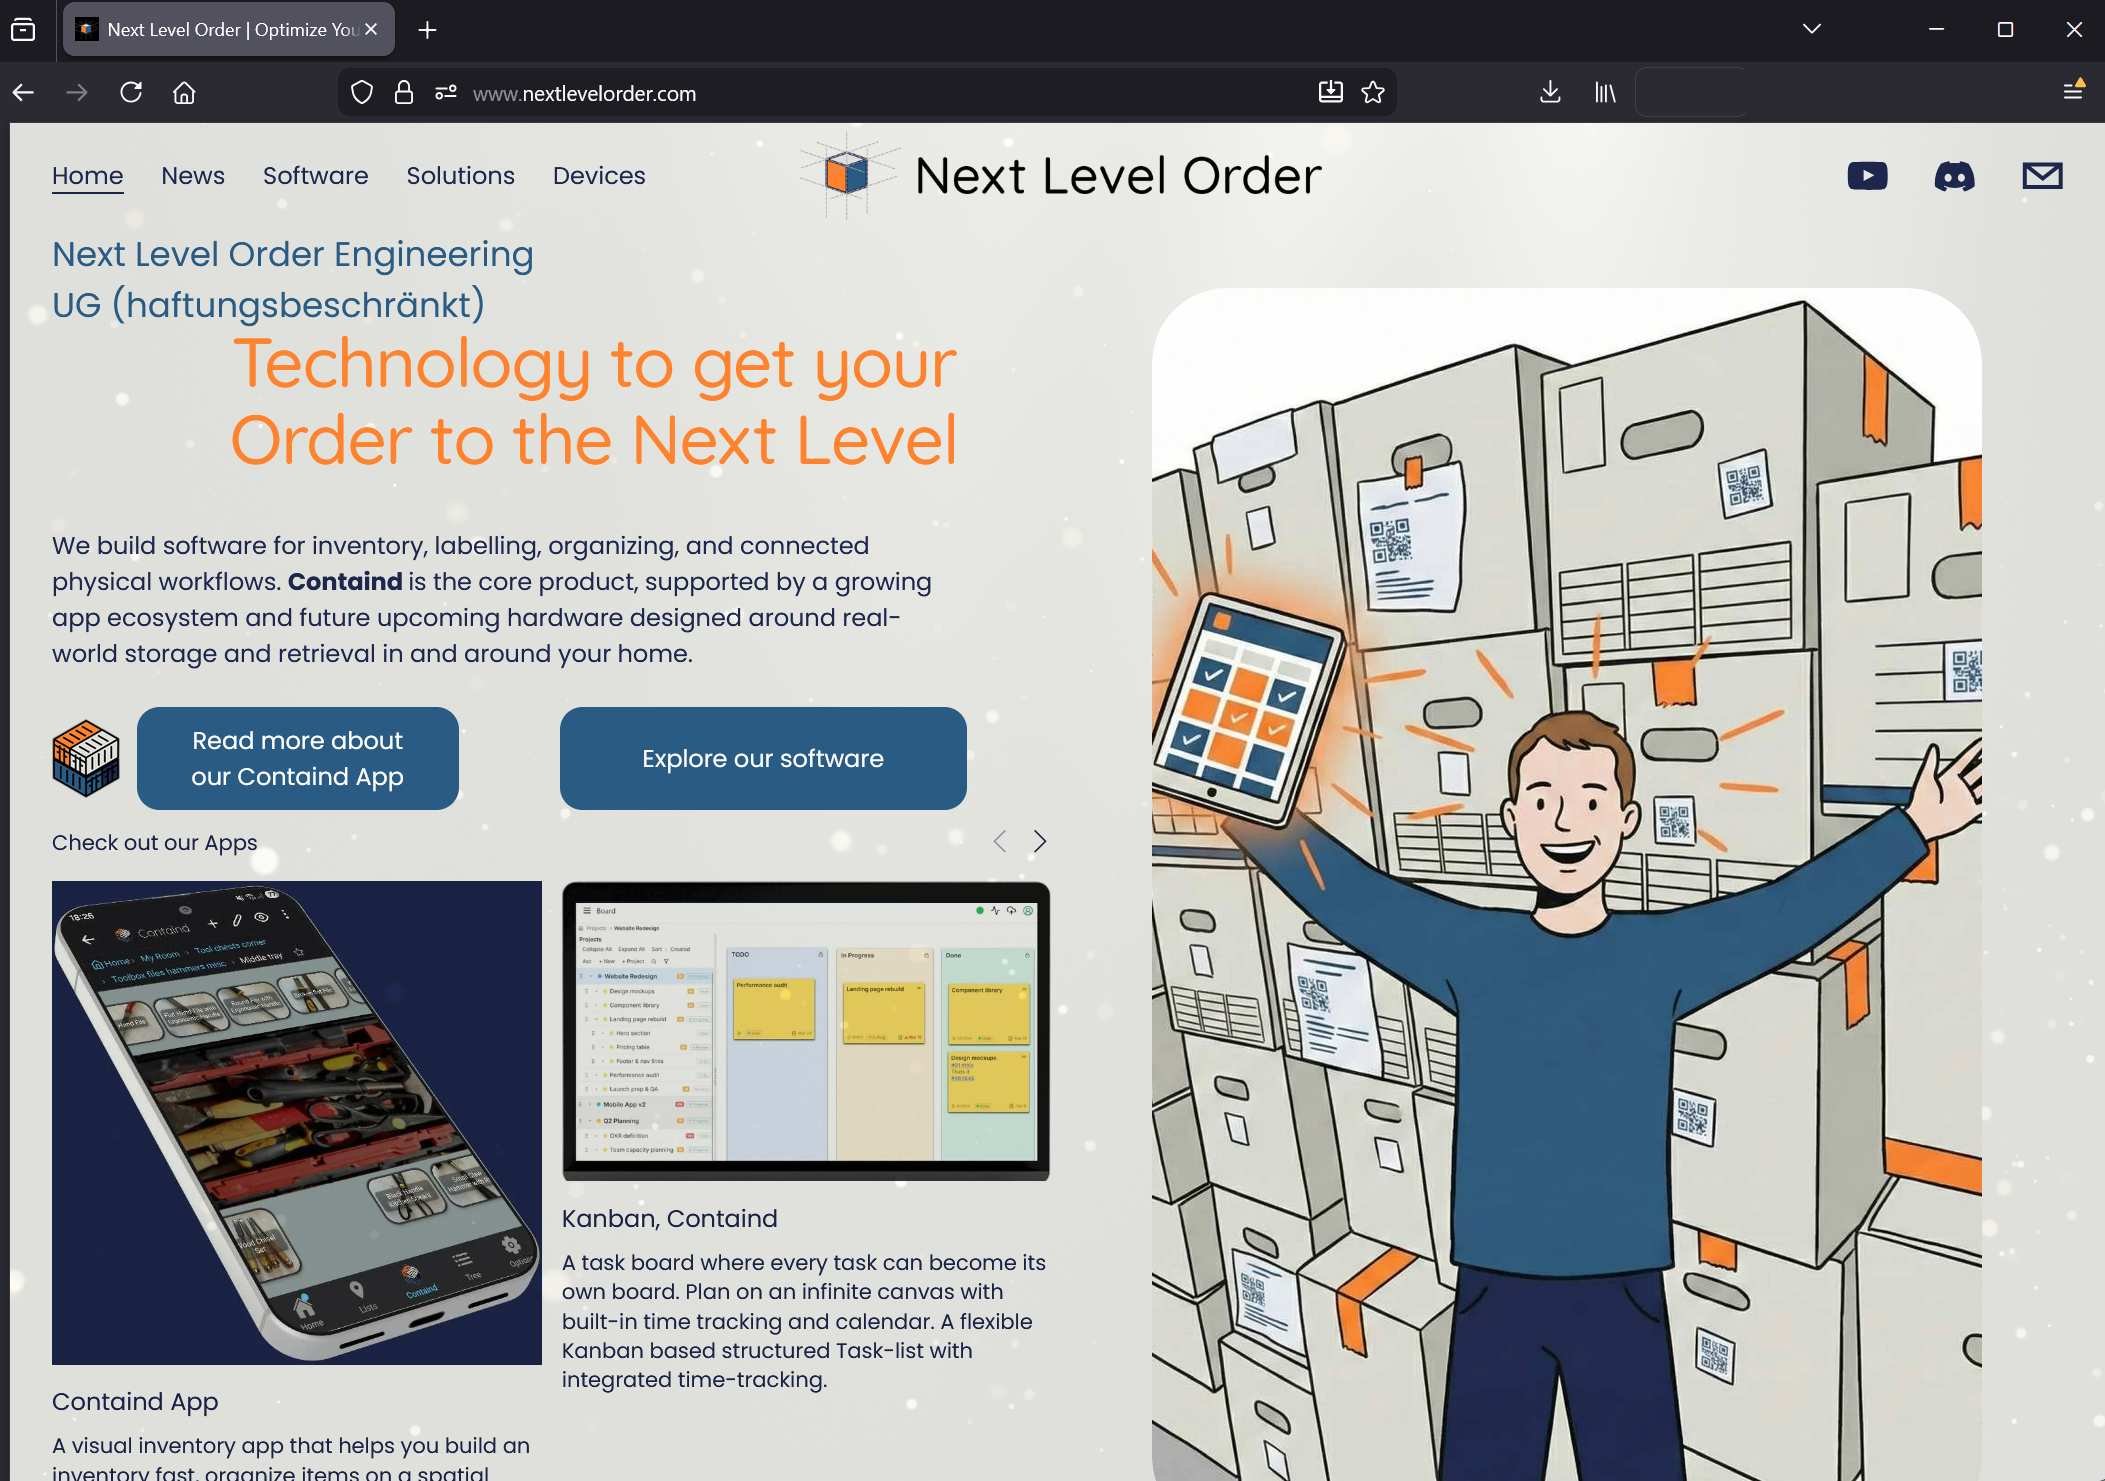Click the address bar URL field
Screen dimensions: 2105x1481
point(868,93)
